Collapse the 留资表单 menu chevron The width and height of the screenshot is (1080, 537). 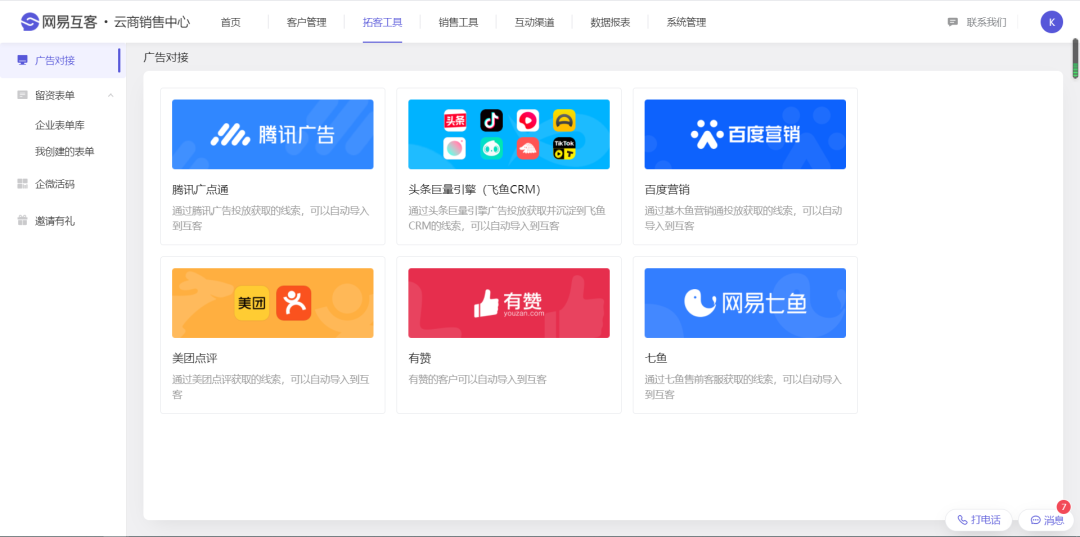pyautogui.click(x=110, y=95)
